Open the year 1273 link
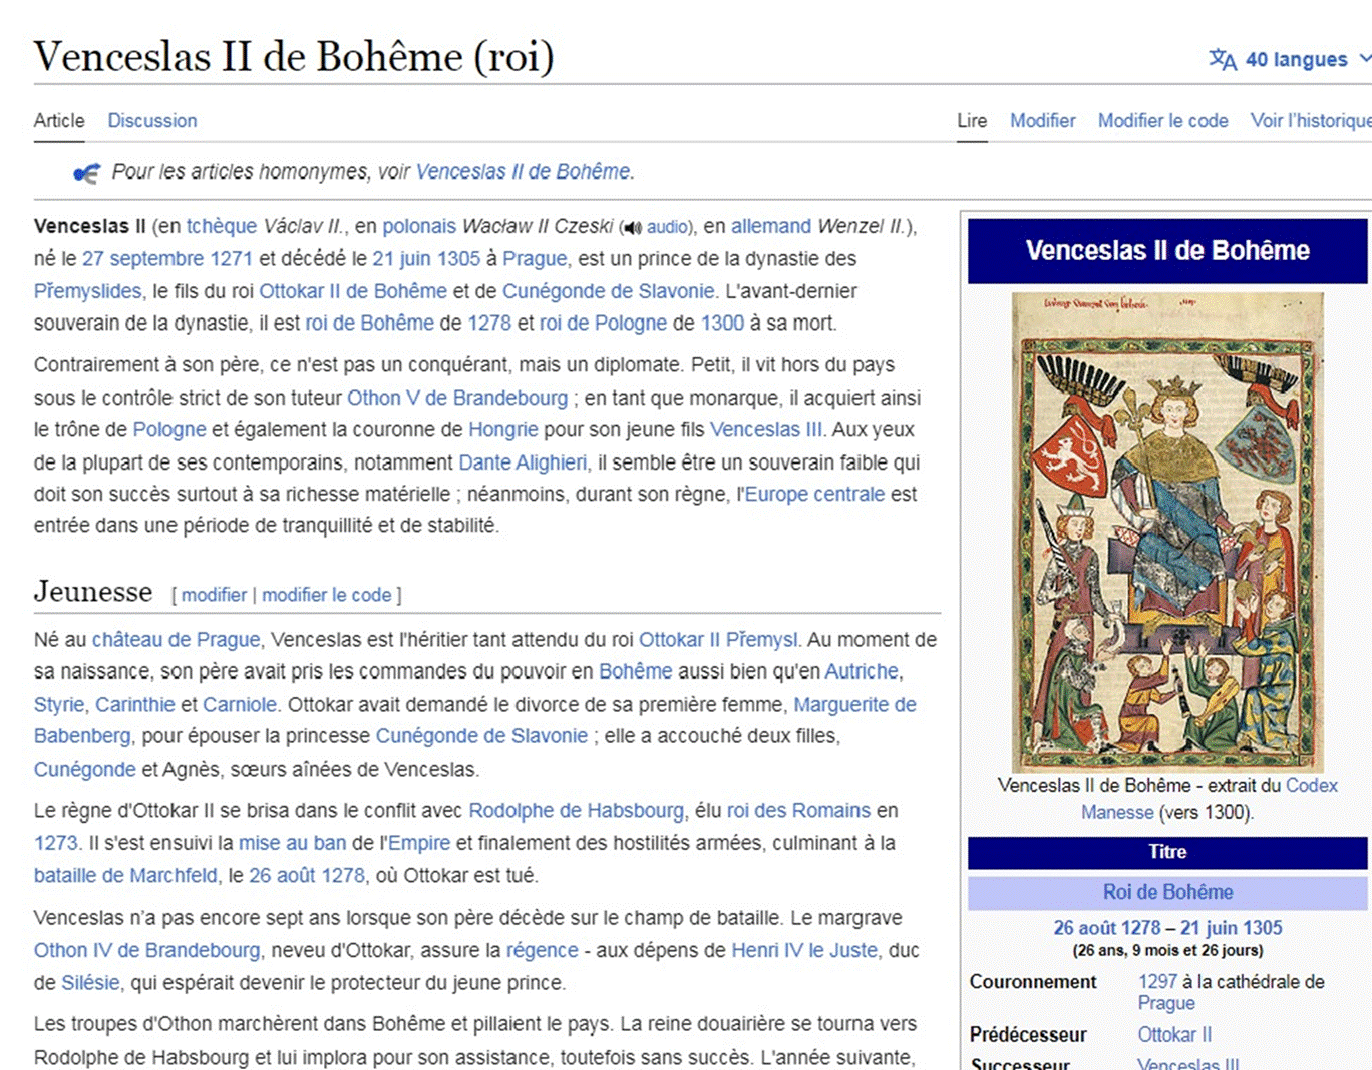Image resolution: width=1372 pixels, height=1070 pixels. (55, 843)
